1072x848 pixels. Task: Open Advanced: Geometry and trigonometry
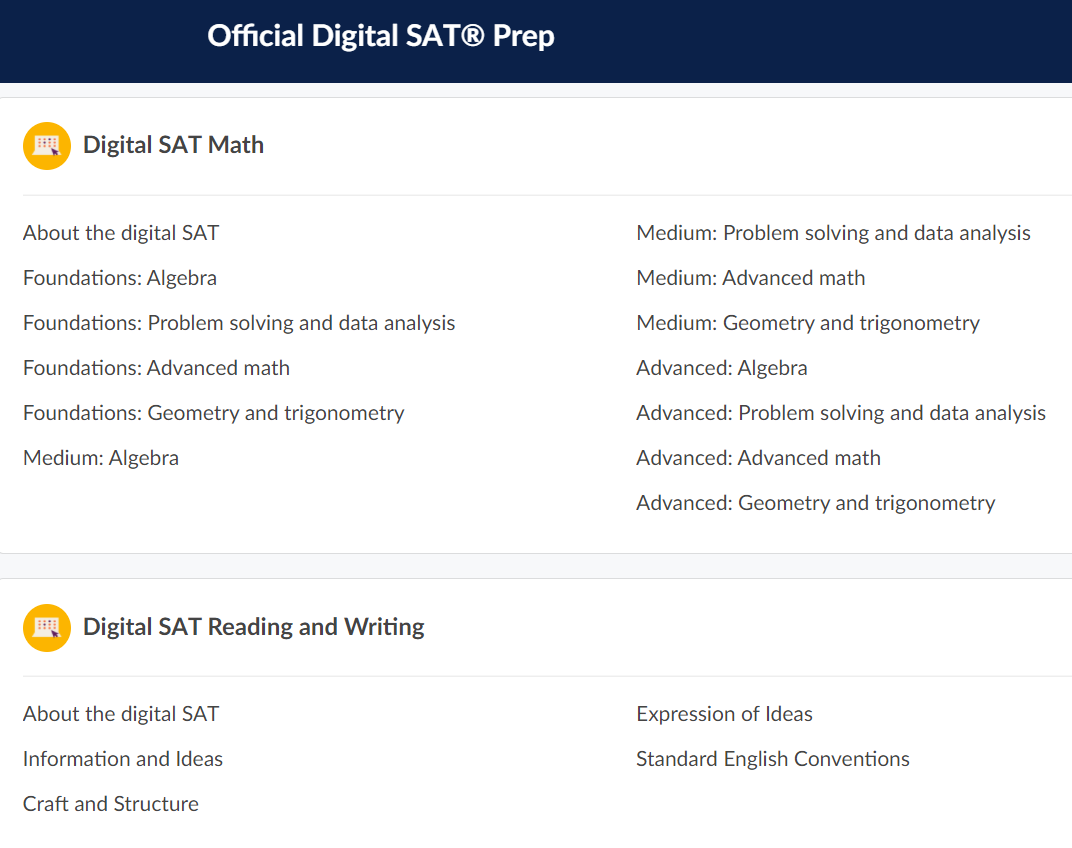click(x=815, y=503)
